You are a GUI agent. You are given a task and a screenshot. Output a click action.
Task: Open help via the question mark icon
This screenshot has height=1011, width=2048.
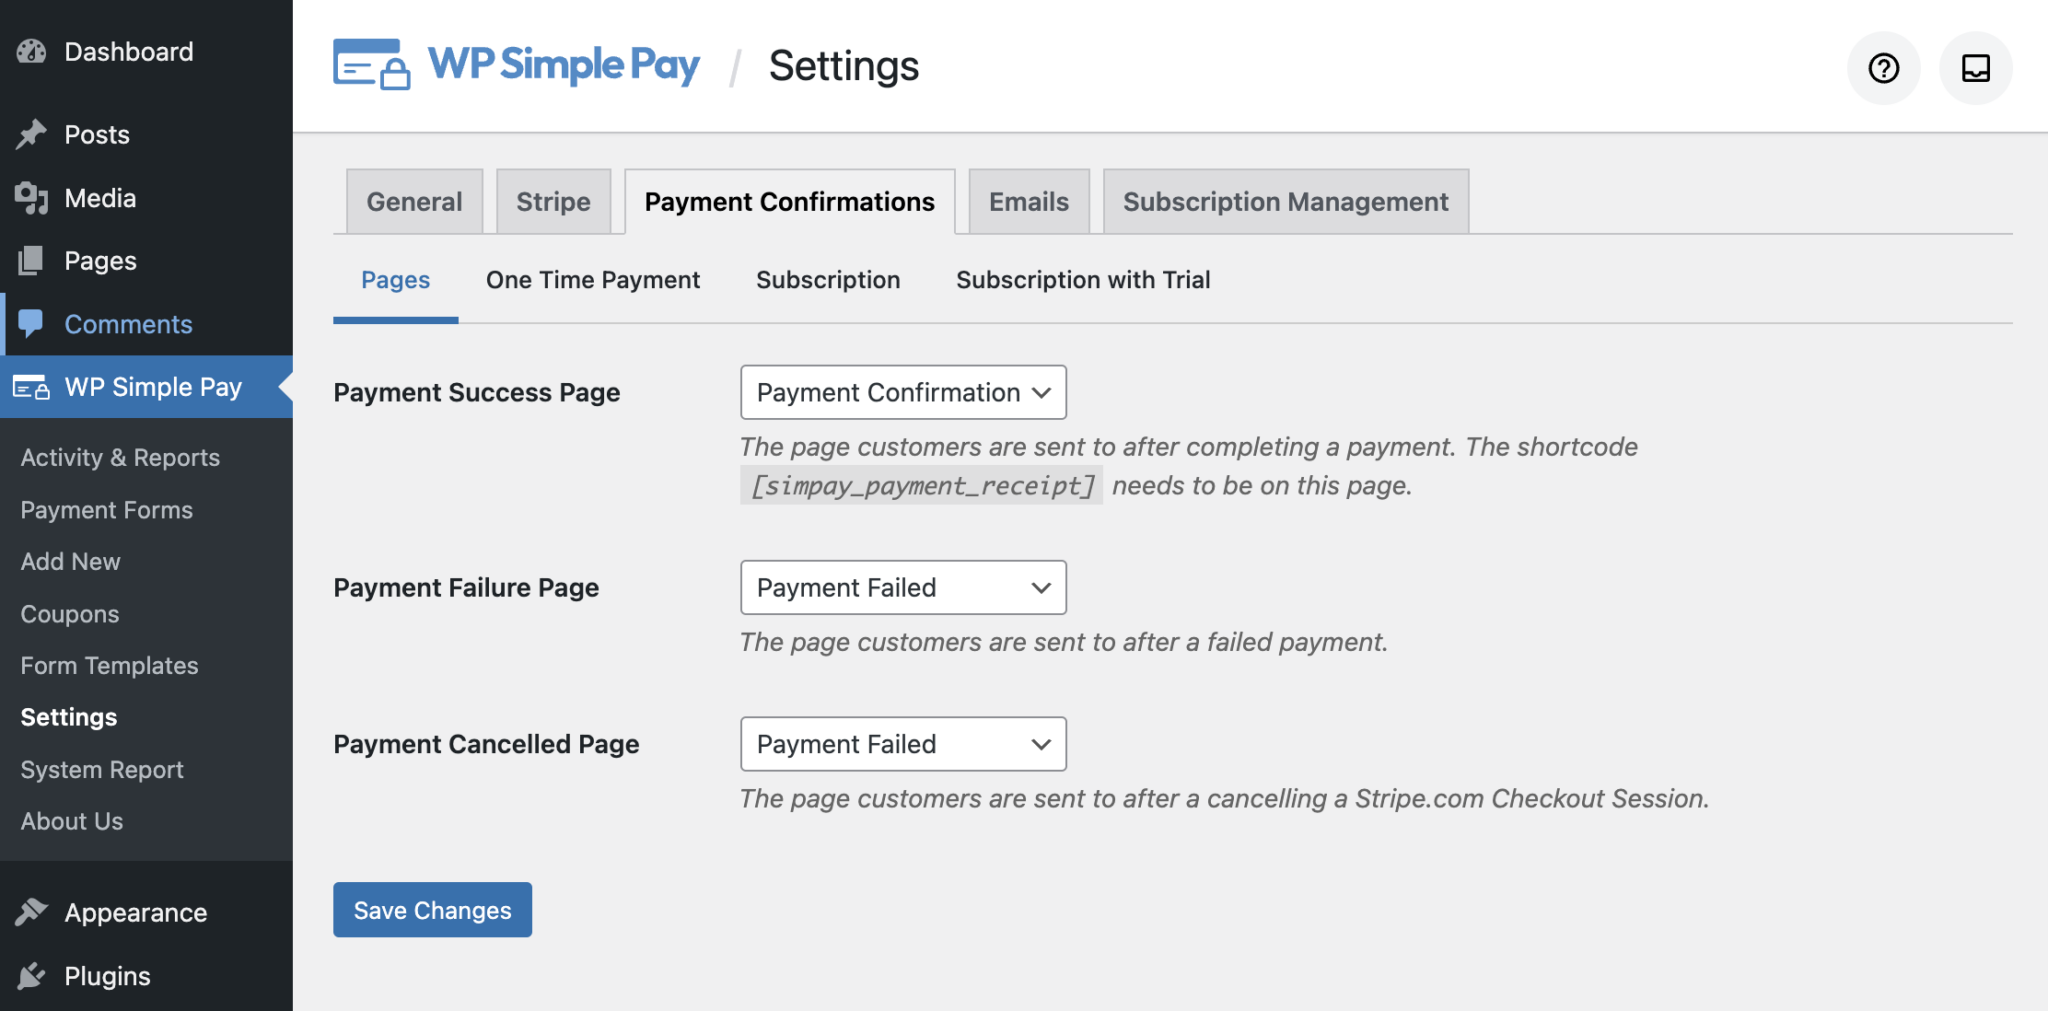(x=1884, y=68)
